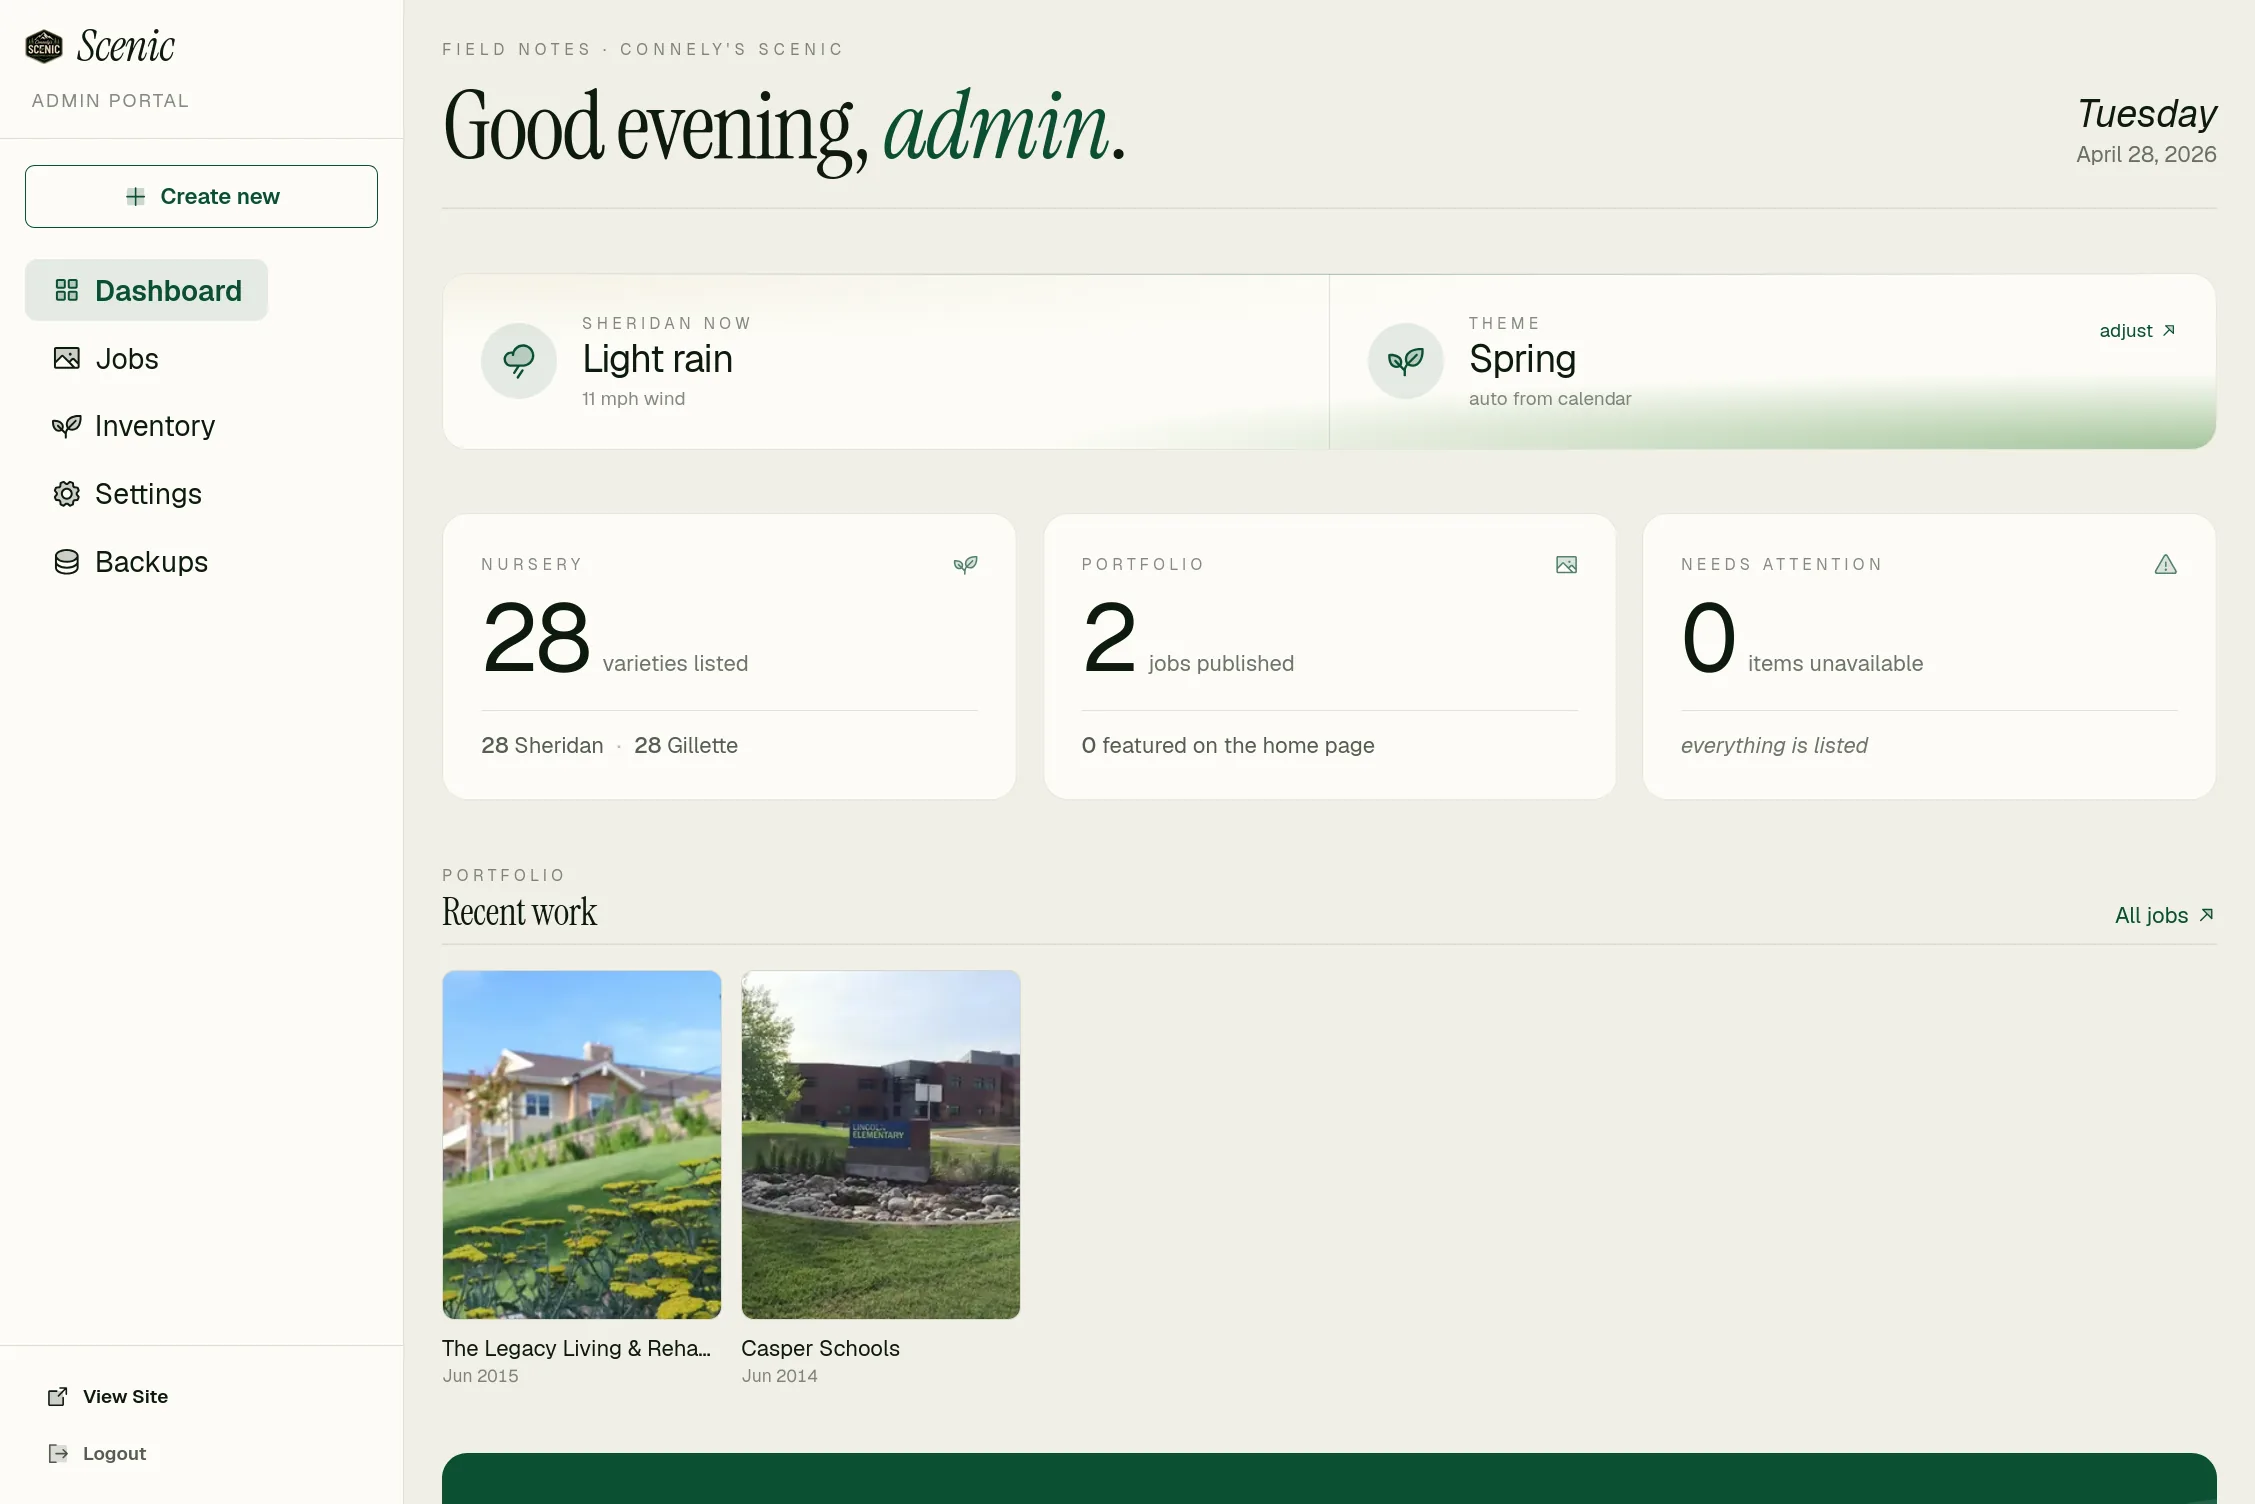Image resolution: width=2256 pixels, height=1504 pixels.
Task: Click the 'April 28, 2026' date
Action: coord(2146,154)
